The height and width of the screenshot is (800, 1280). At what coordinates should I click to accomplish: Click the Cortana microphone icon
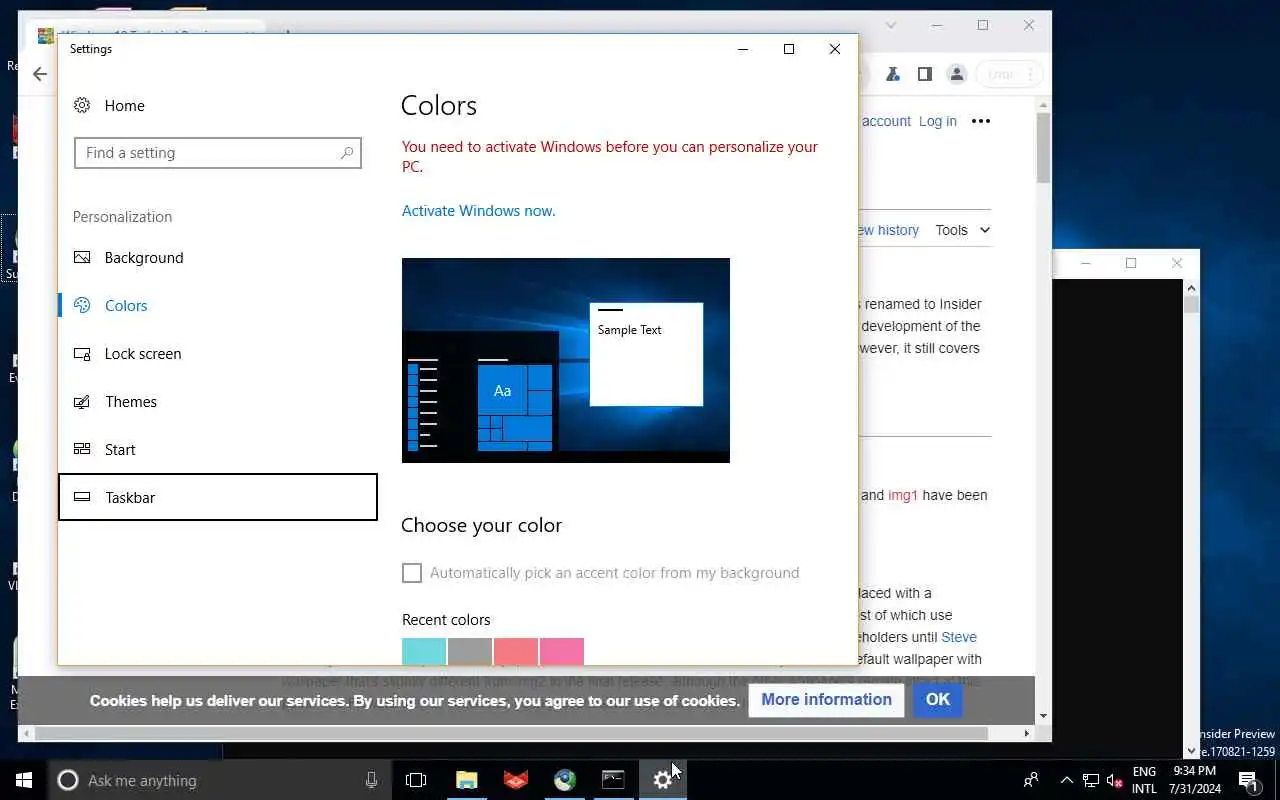click(x=372, y=780)
